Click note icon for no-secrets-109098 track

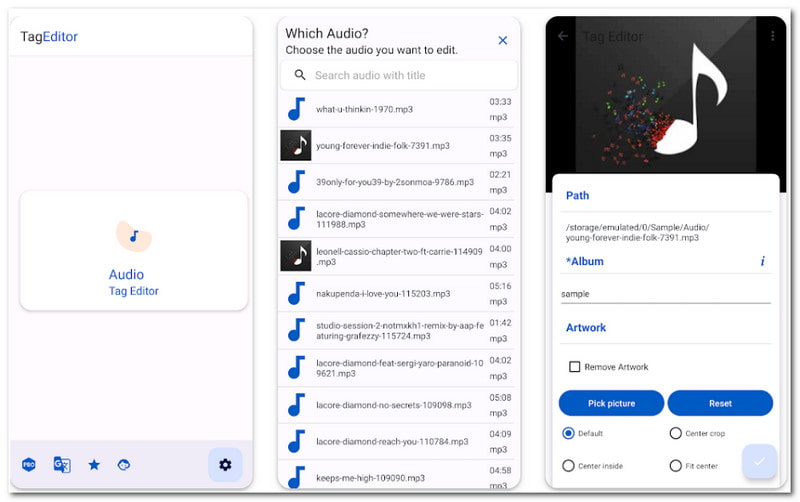[296, 405]
